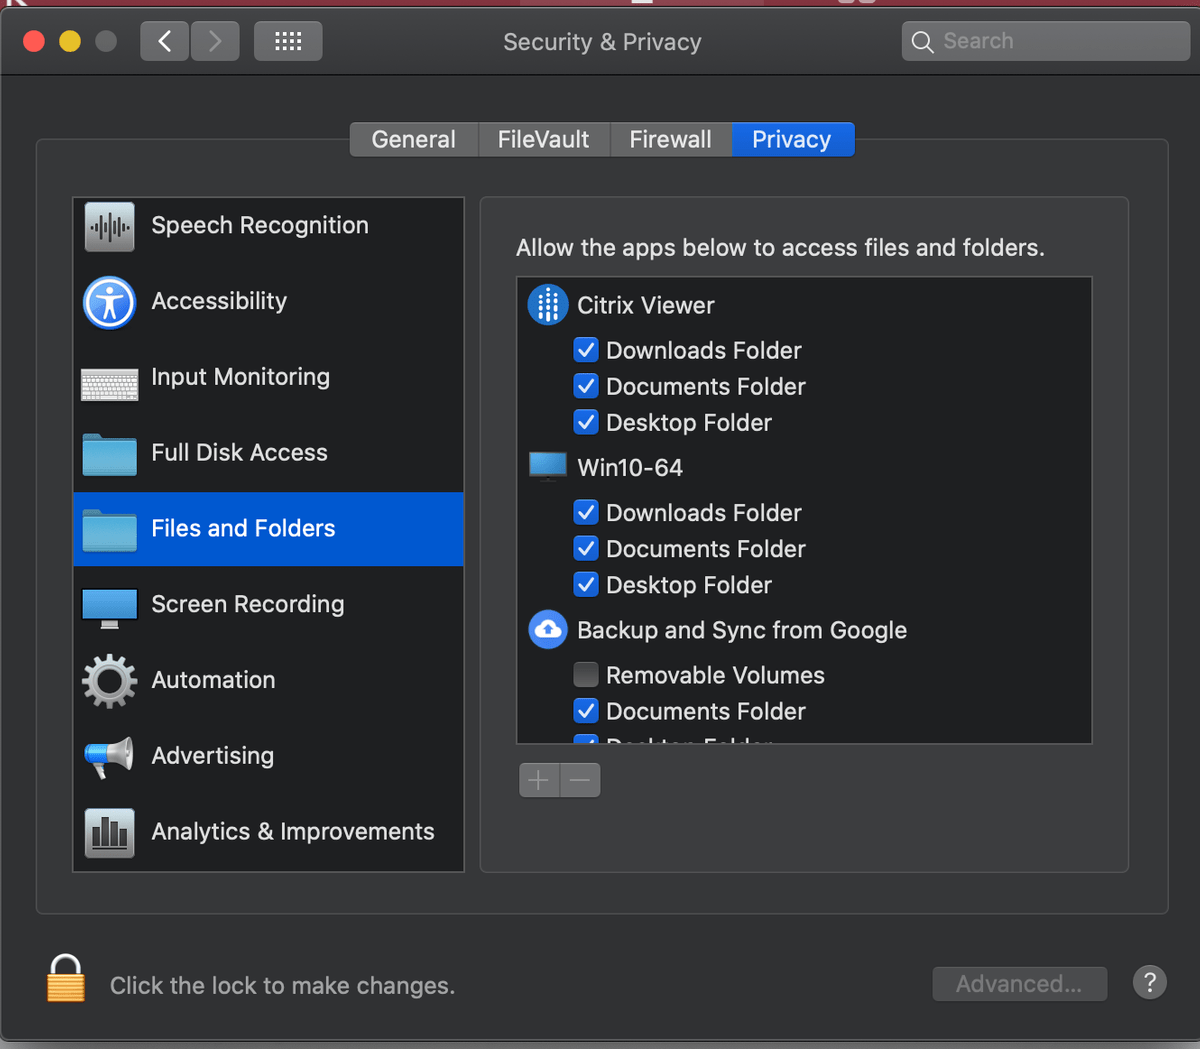The image size is (1200, 1049).
Task: Click the Backup and Sync from Google icon
Action: coord(547,629)
